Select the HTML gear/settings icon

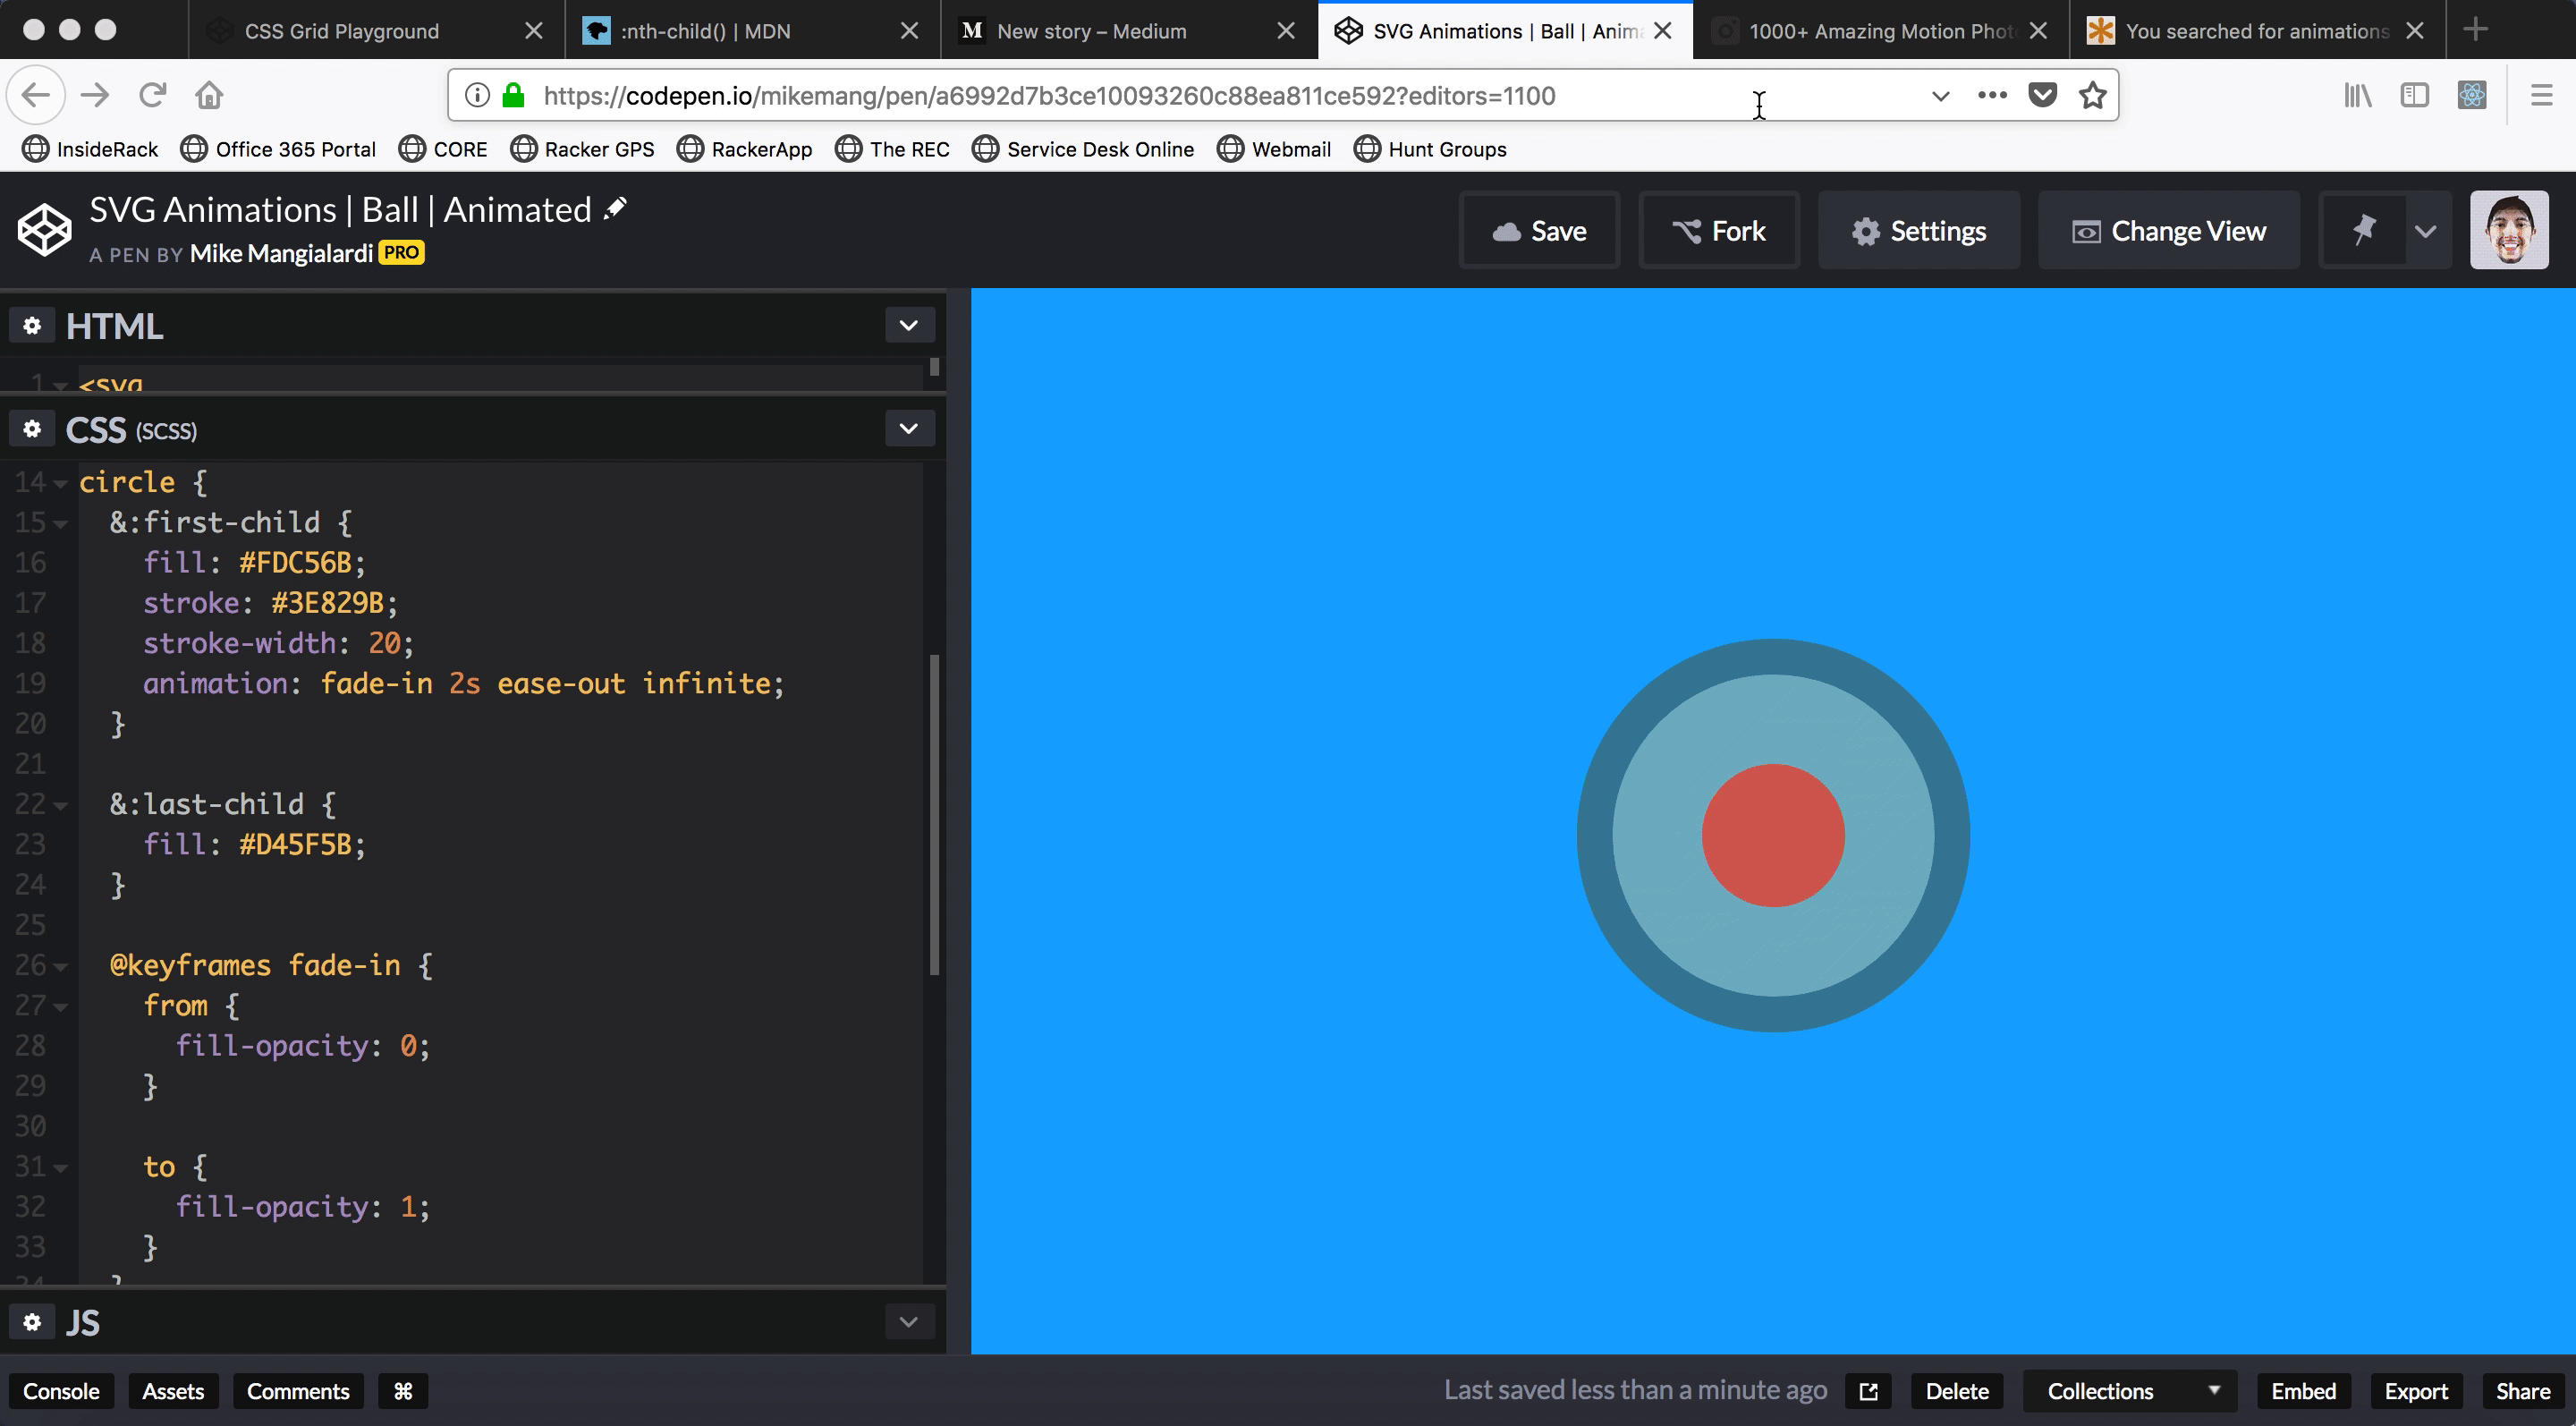30,323
